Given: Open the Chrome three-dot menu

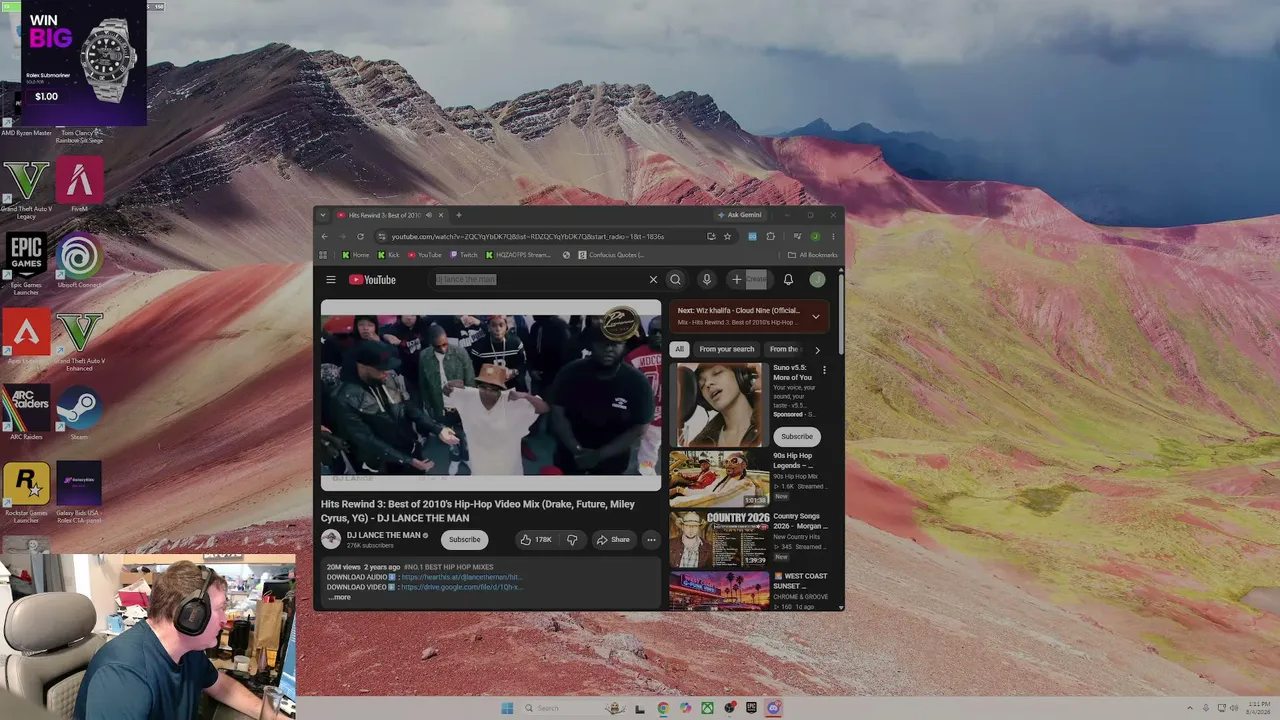Looking at the screenshot, I should [x=833, y=237].
